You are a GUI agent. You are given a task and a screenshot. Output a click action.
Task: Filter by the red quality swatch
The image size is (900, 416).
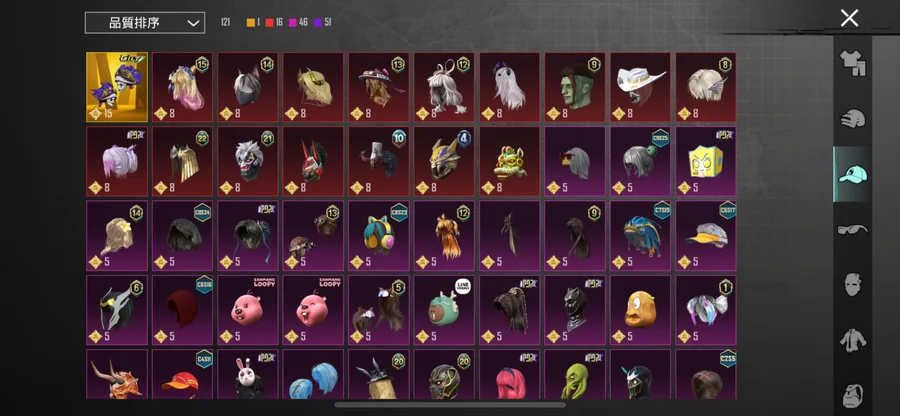(270, 22)
